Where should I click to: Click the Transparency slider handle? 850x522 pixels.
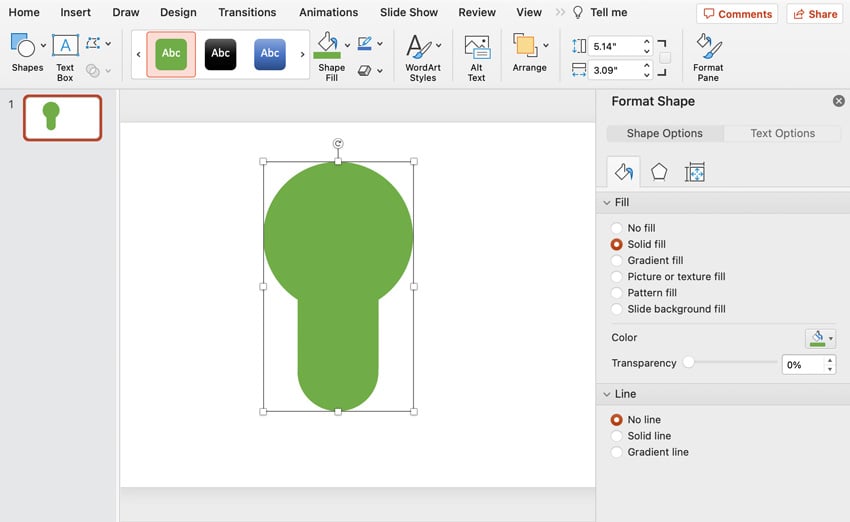click(x=689, y=363)
